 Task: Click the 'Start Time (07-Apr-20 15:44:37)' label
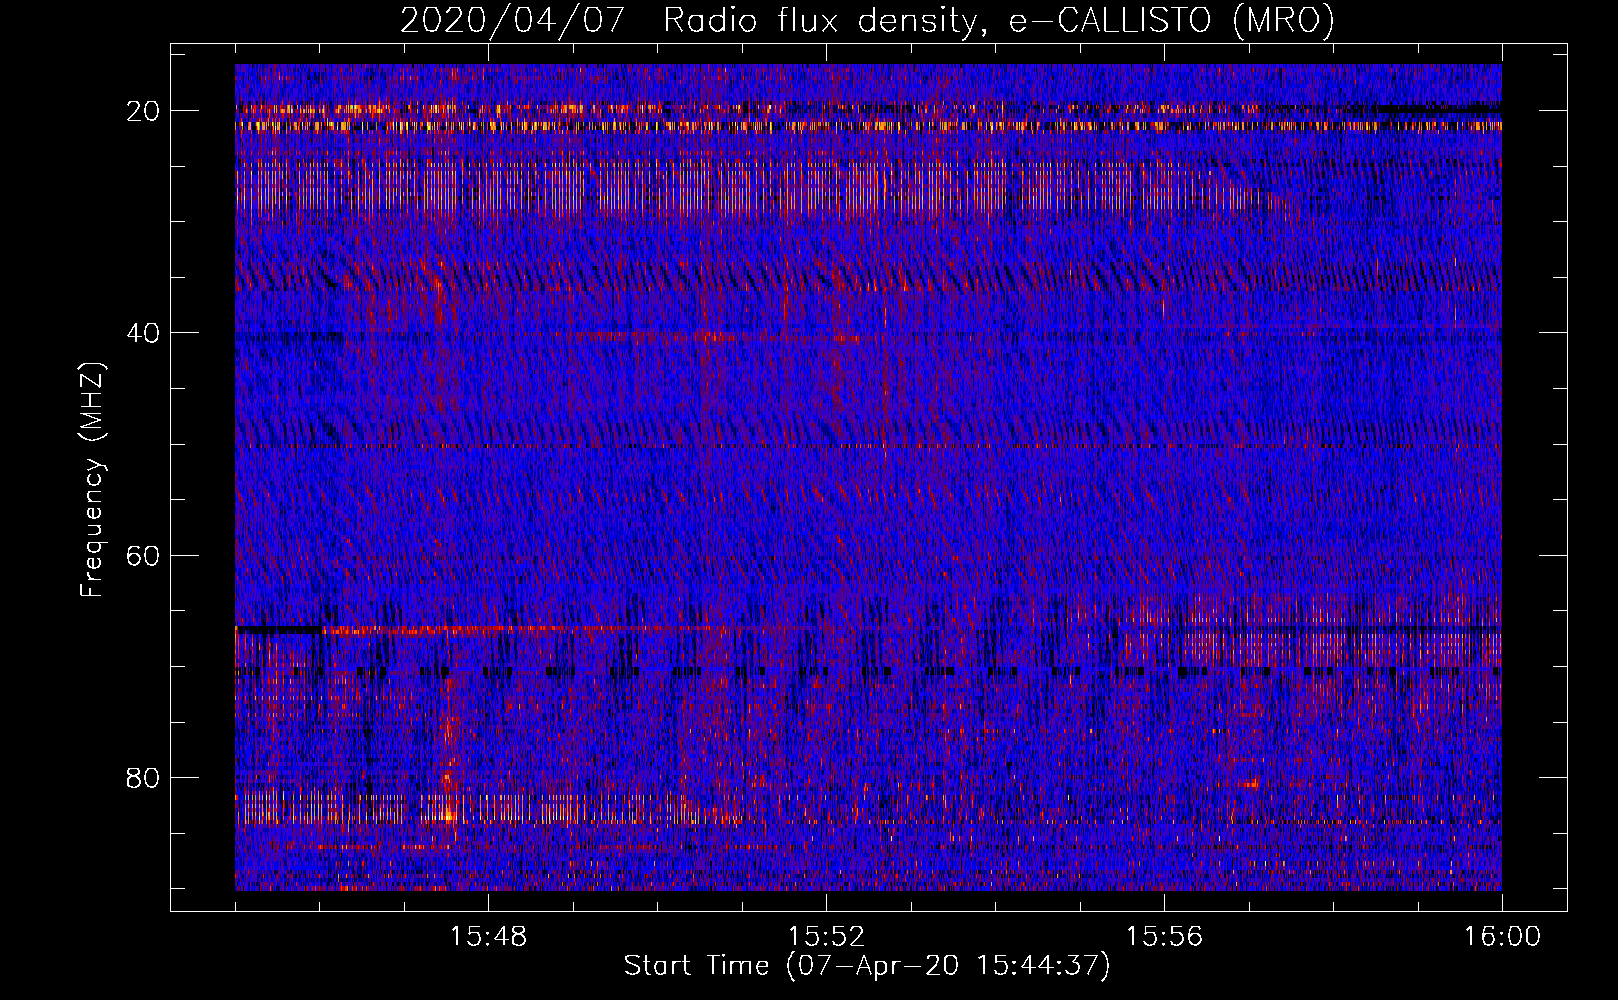click(x=867, y=966)
